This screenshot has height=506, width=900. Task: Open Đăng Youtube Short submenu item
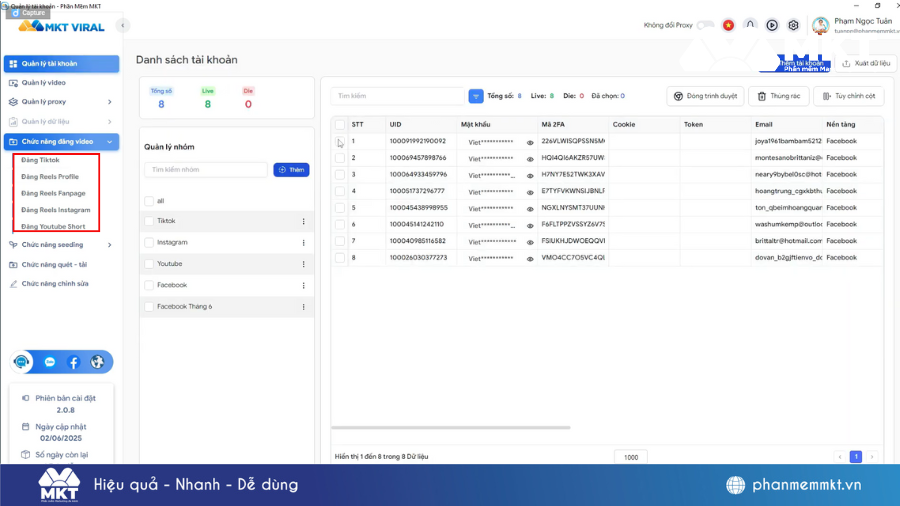53,227
